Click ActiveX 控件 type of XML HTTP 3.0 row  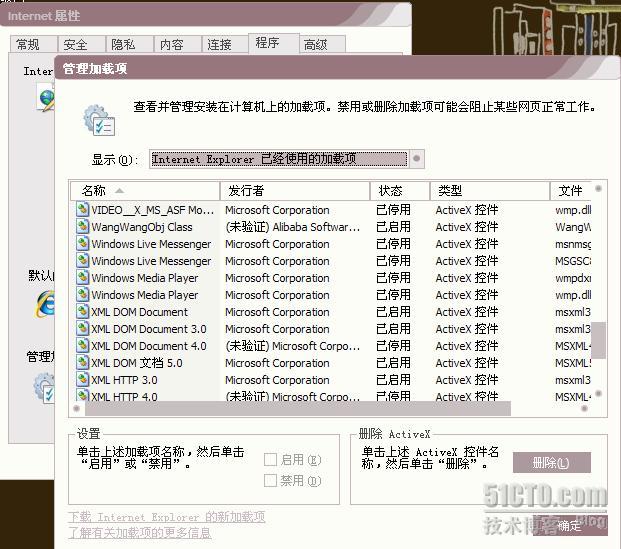[x=467, y=380]
